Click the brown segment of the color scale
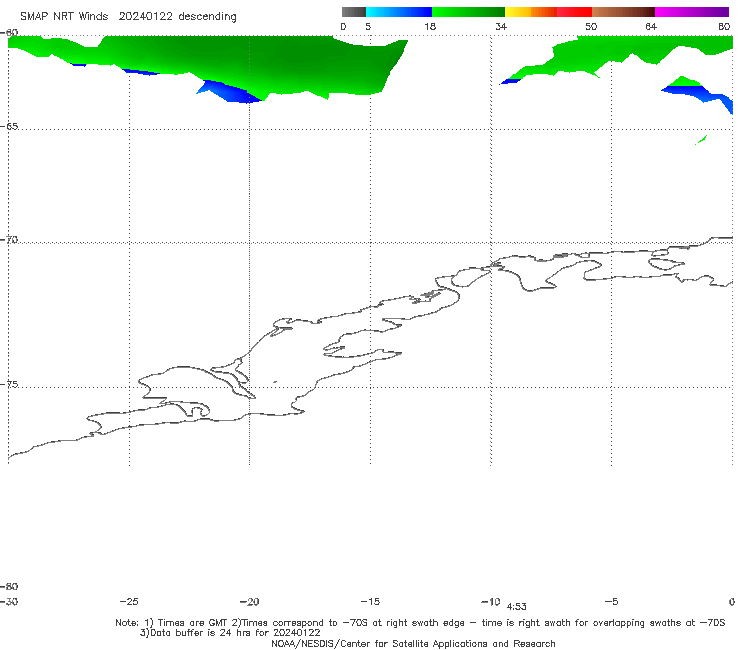 [623, 12]
